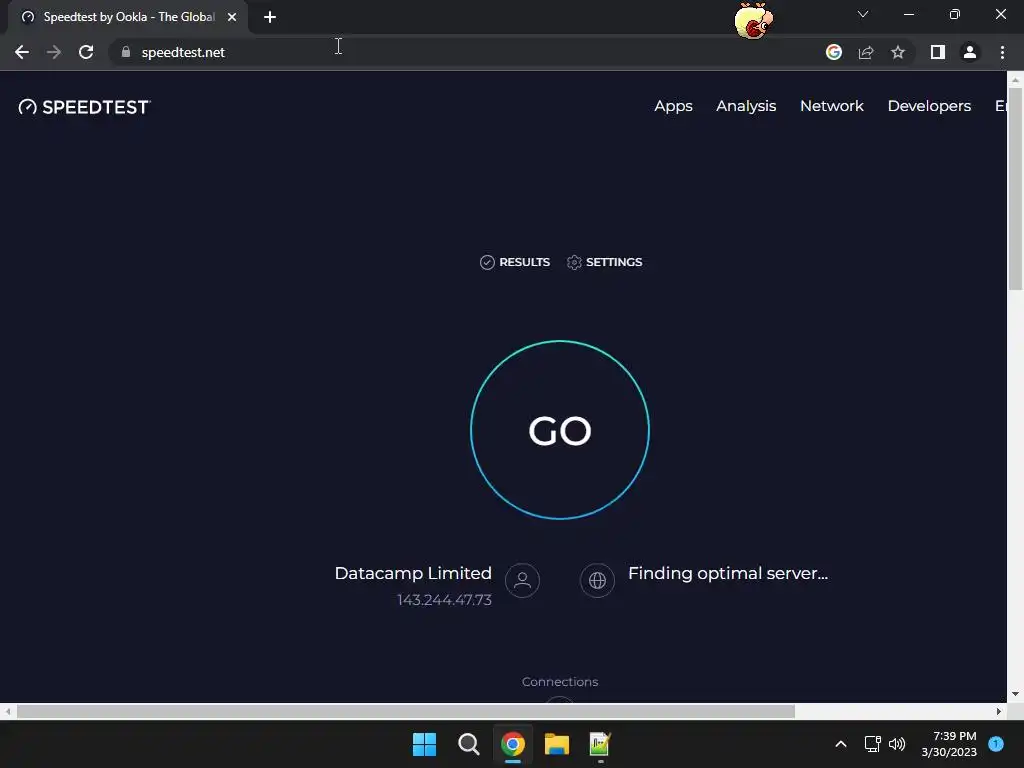Click the horizontal scrollbar thumb

[406, 711]
